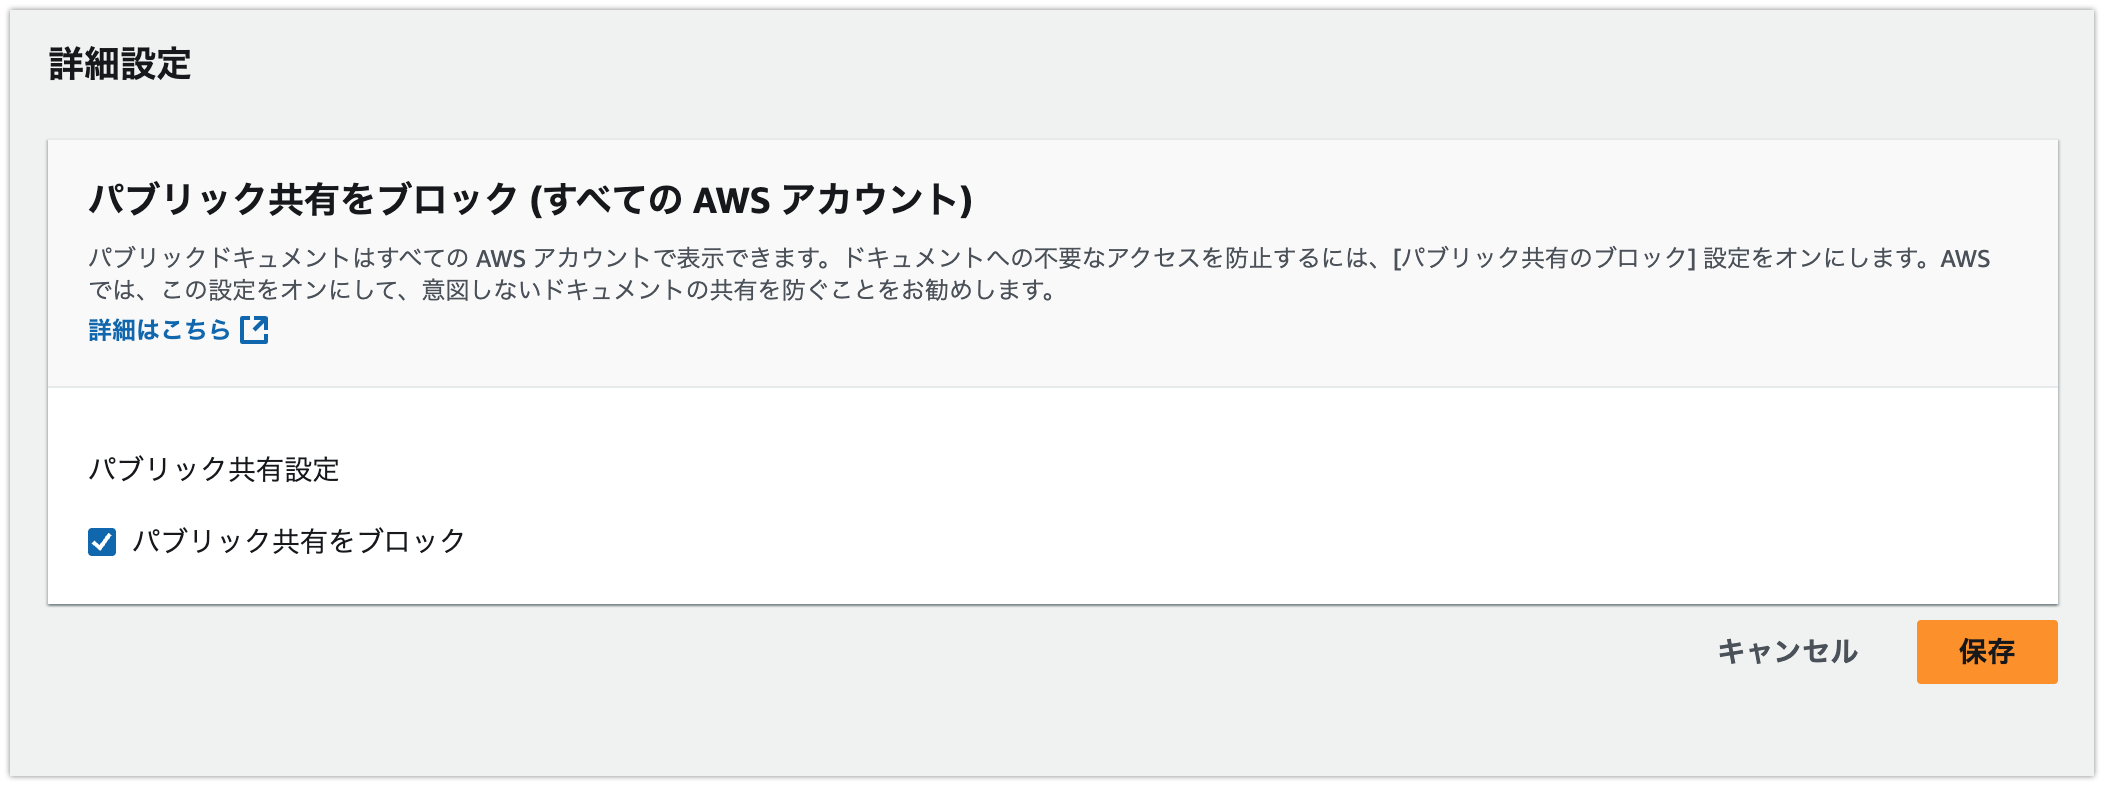Click the arrow-in-box icon after the blue link
Image resolution: width=2104 pixels, height=786 pixels.
254,330
